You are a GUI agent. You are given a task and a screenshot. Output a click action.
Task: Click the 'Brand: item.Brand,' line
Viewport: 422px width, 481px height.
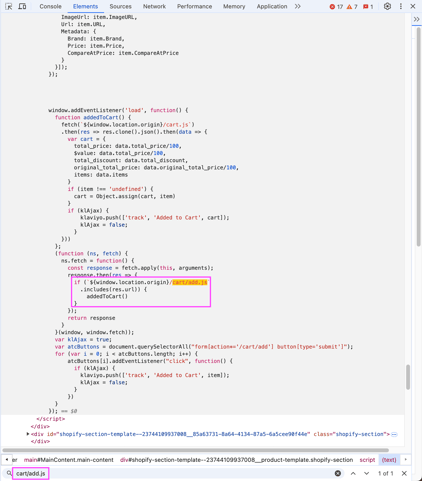(96, 39)
